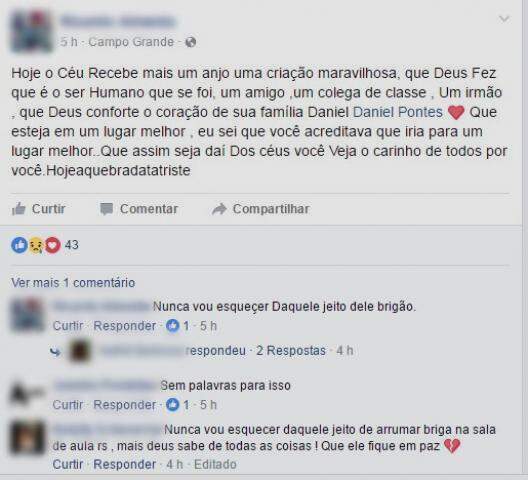The width and height of the screenshot is (528, 480).
Task: Click Responder under the last comment
Action: (x=125, y=464)
